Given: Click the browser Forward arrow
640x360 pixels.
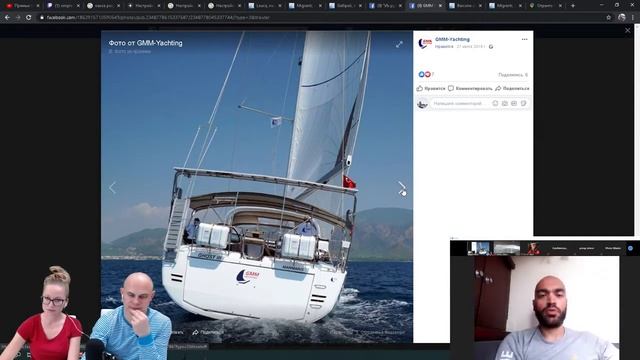Looking at the screenshot, I should pos(18,18).
